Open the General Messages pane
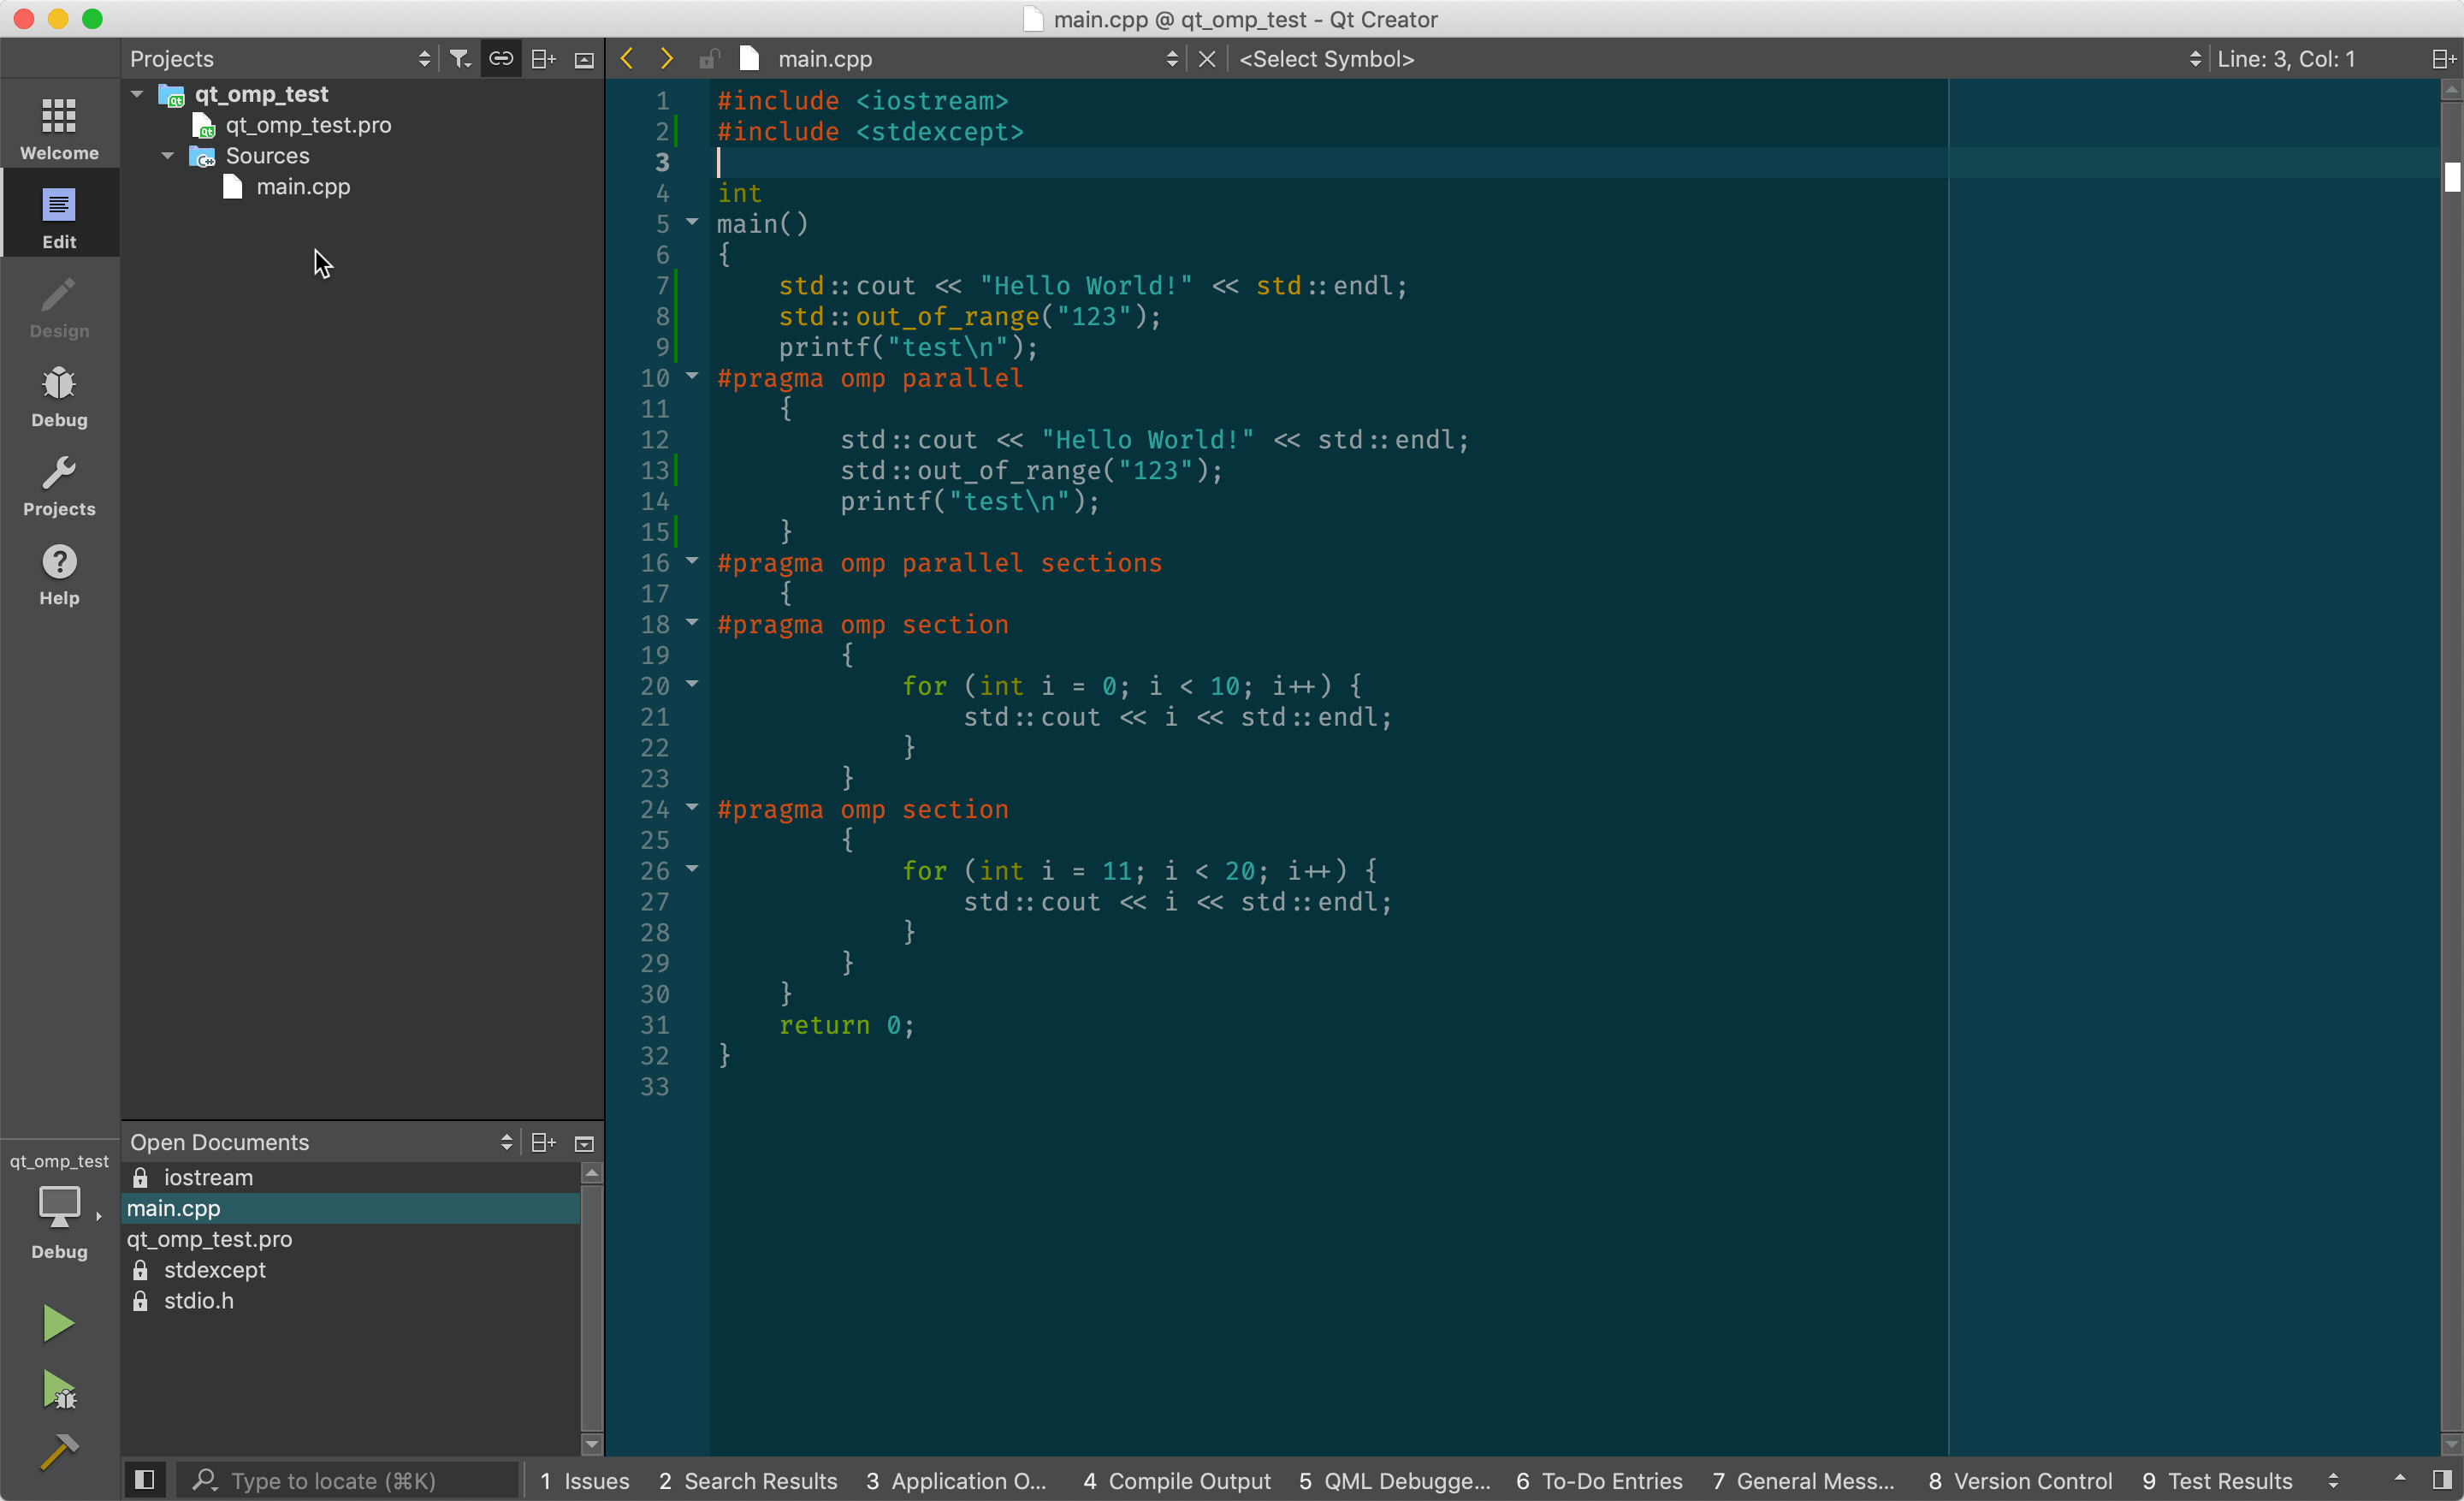The image size is (2464, 1501). tap(1803, 1480)
